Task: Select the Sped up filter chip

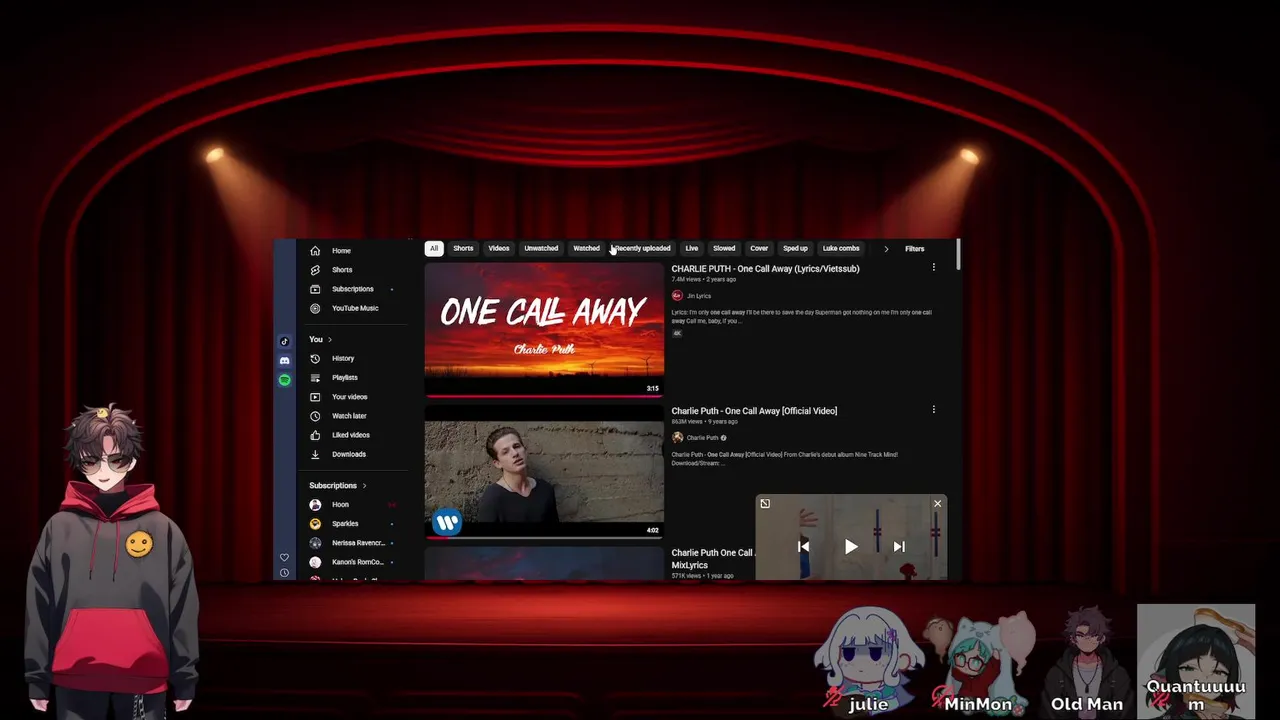Action: 795,249
